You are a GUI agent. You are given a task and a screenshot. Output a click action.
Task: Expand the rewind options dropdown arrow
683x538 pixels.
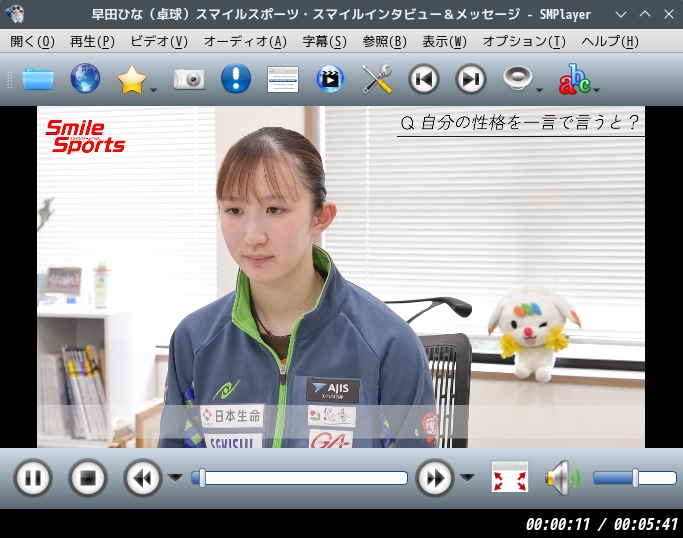[175, 478]
